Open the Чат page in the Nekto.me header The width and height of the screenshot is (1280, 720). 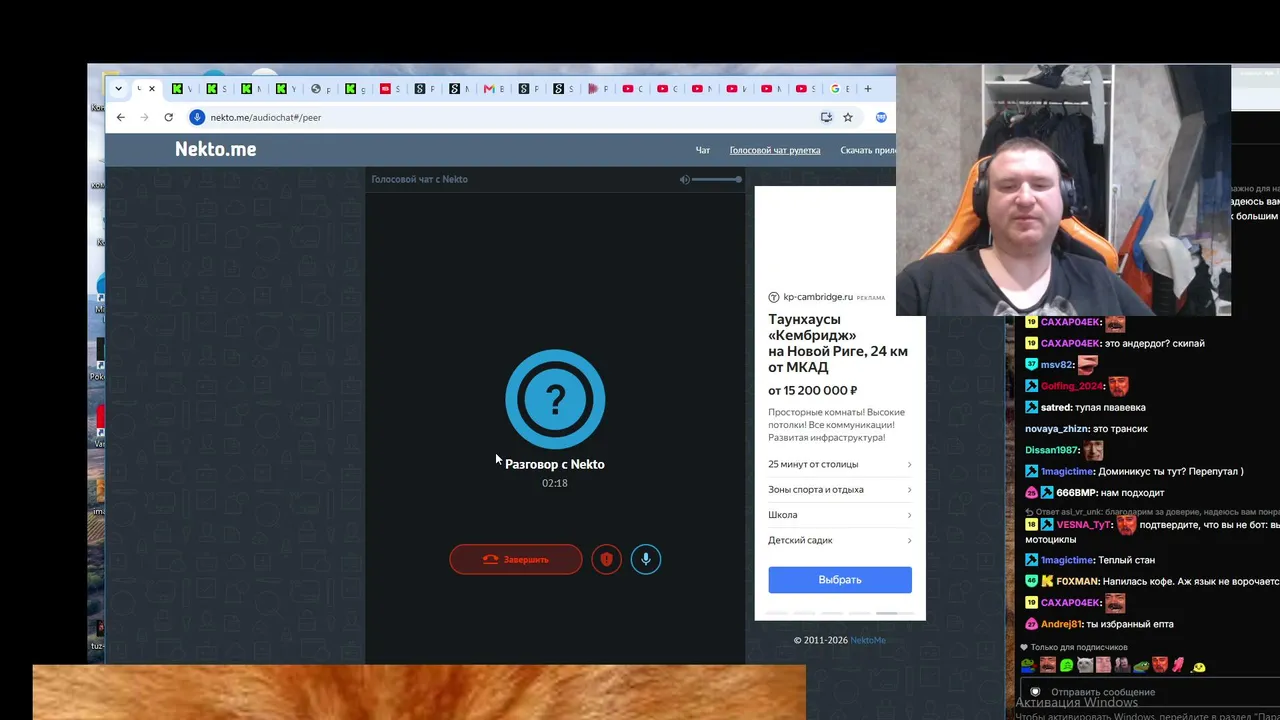(x=703, y=150)
